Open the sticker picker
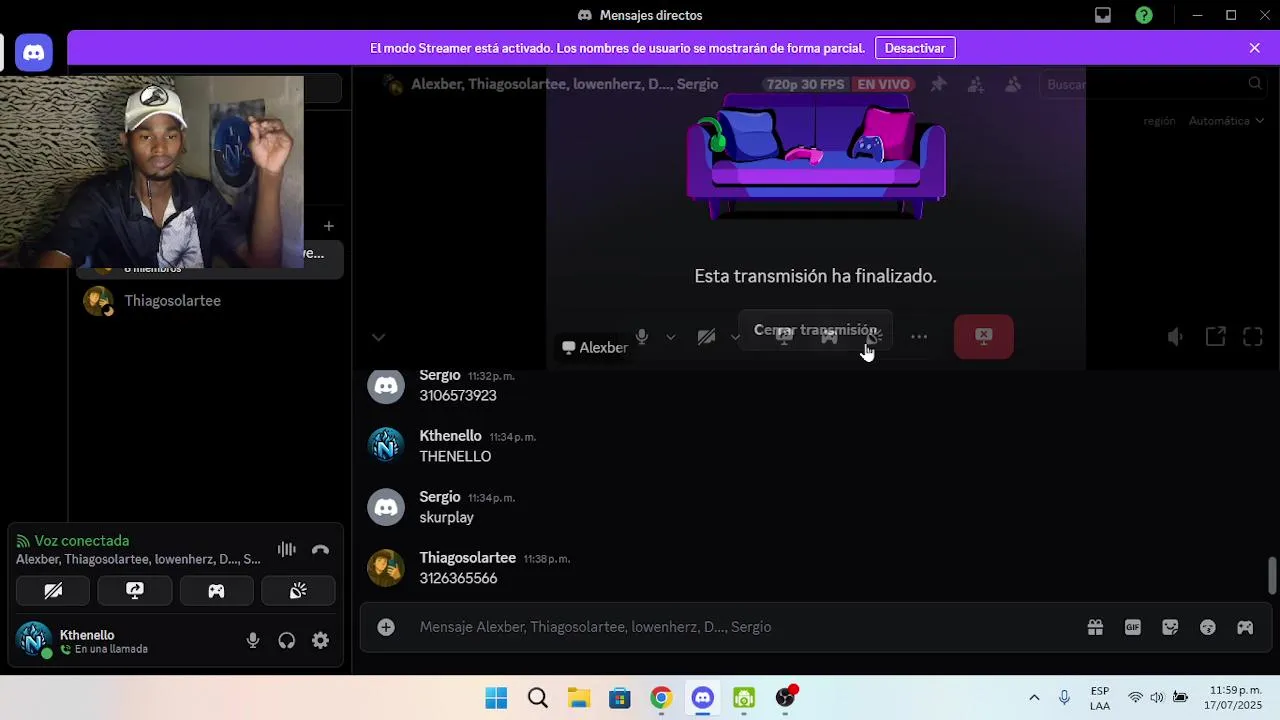Screen dimensions: 1280x720 (x=1170, y=627)
